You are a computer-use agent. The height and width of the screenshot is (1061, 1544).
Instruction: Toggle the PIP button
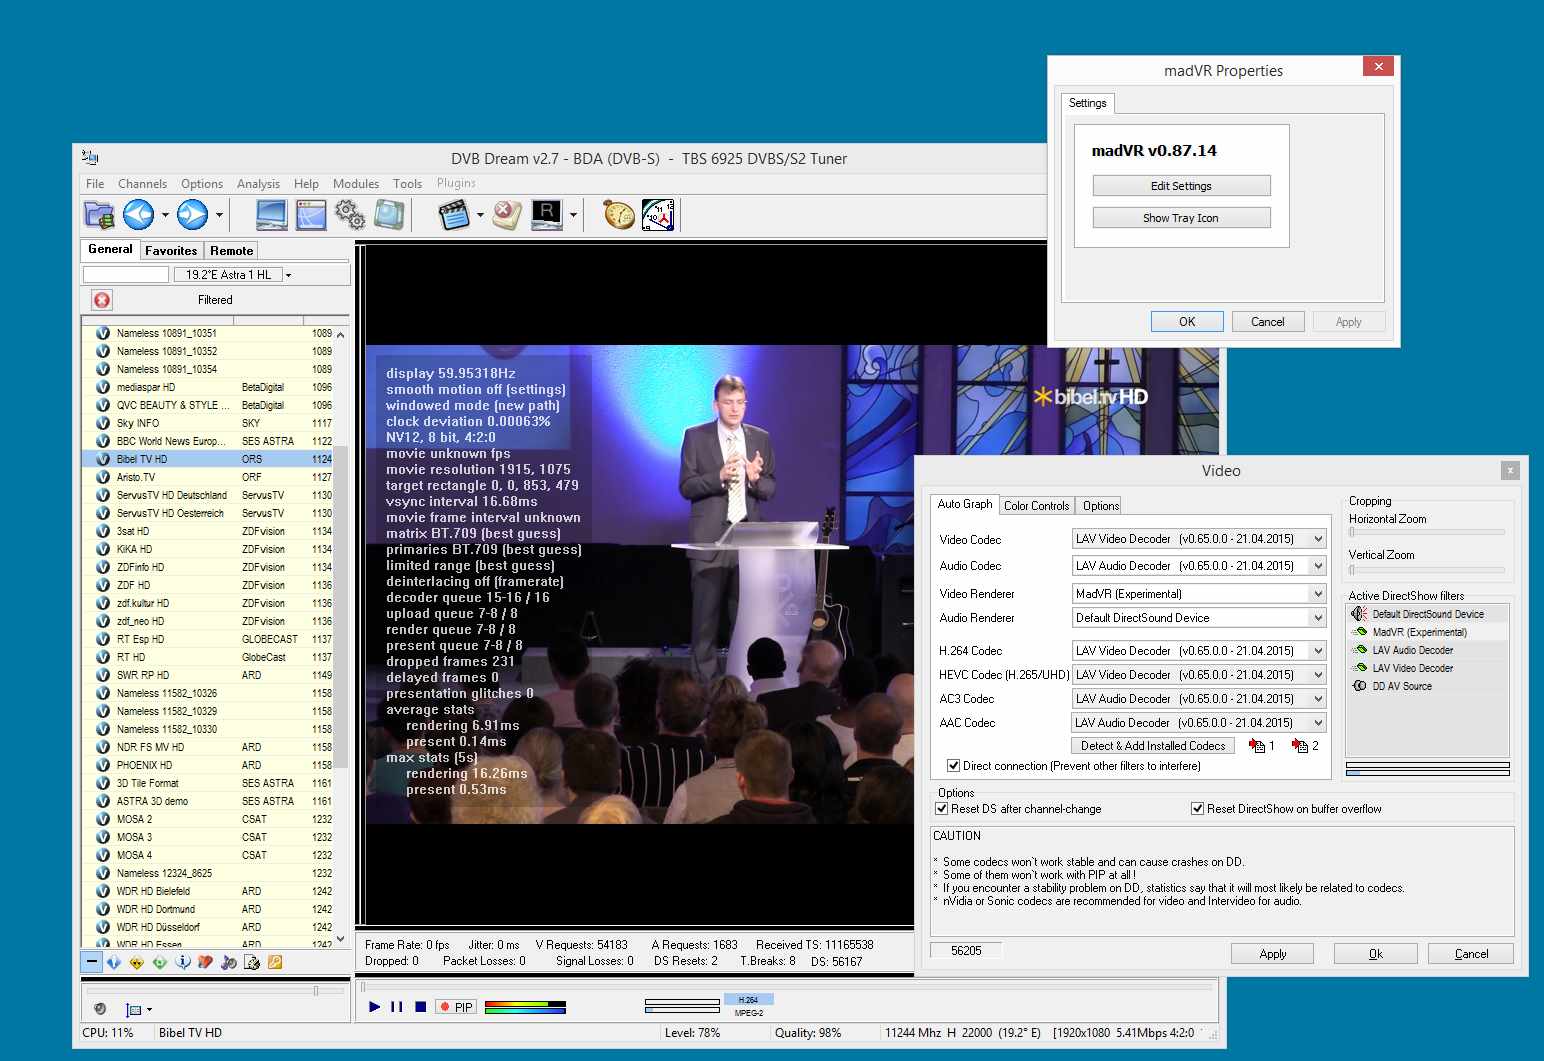coord(457,1007)
